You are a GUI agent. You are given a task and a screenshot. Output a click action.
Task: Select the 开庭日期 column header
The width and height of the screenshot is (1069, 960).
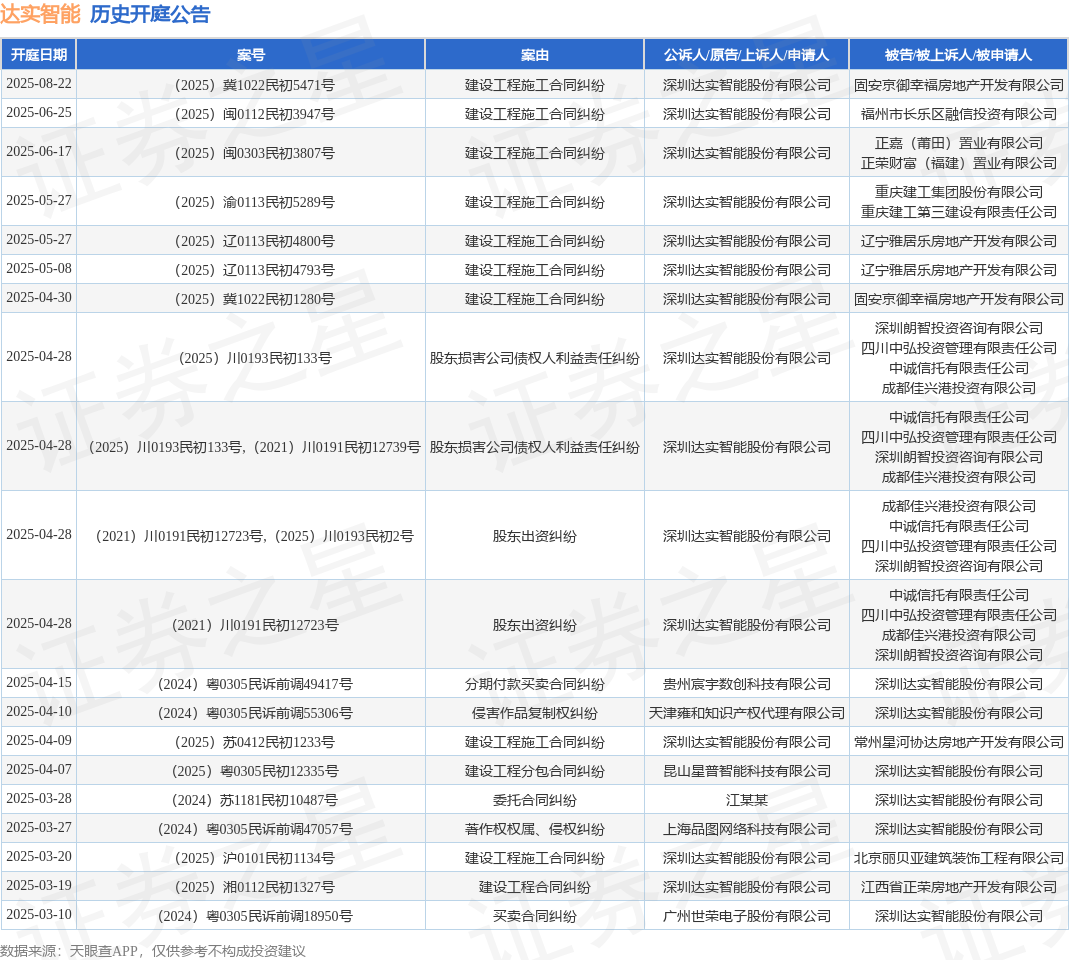click(x=39, y=55)
